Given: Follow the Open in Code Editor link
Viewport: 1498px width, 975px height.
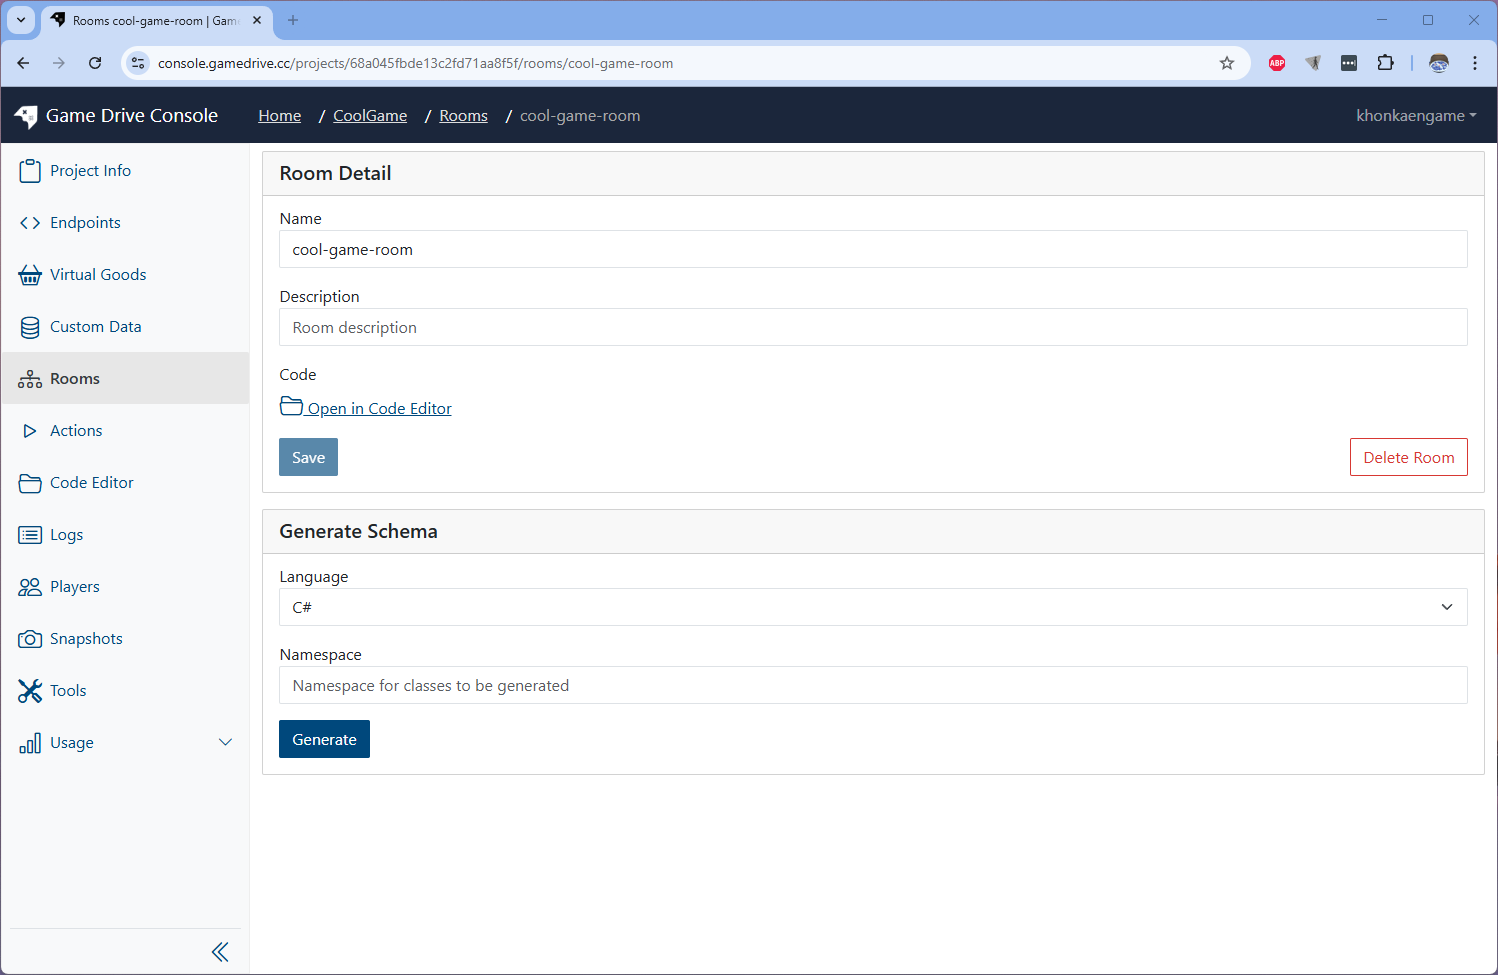Looking at the screenshot, I should click(x=378, y=408).
